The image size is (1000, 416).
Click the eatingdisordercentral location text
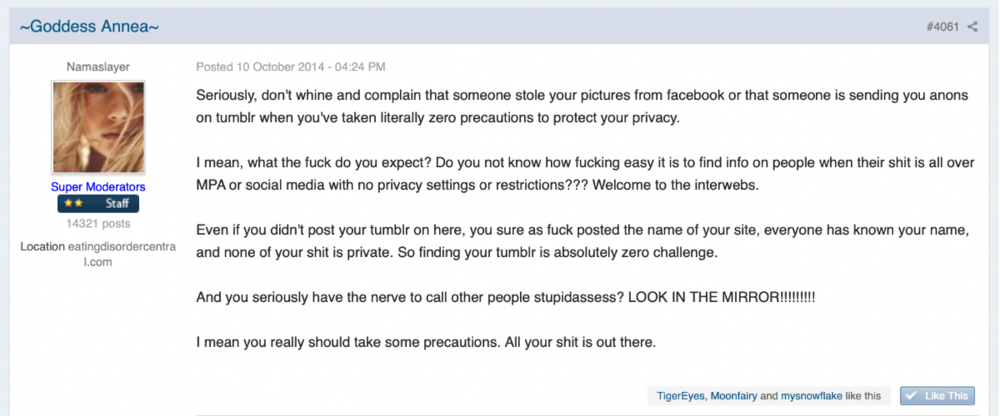121,254
